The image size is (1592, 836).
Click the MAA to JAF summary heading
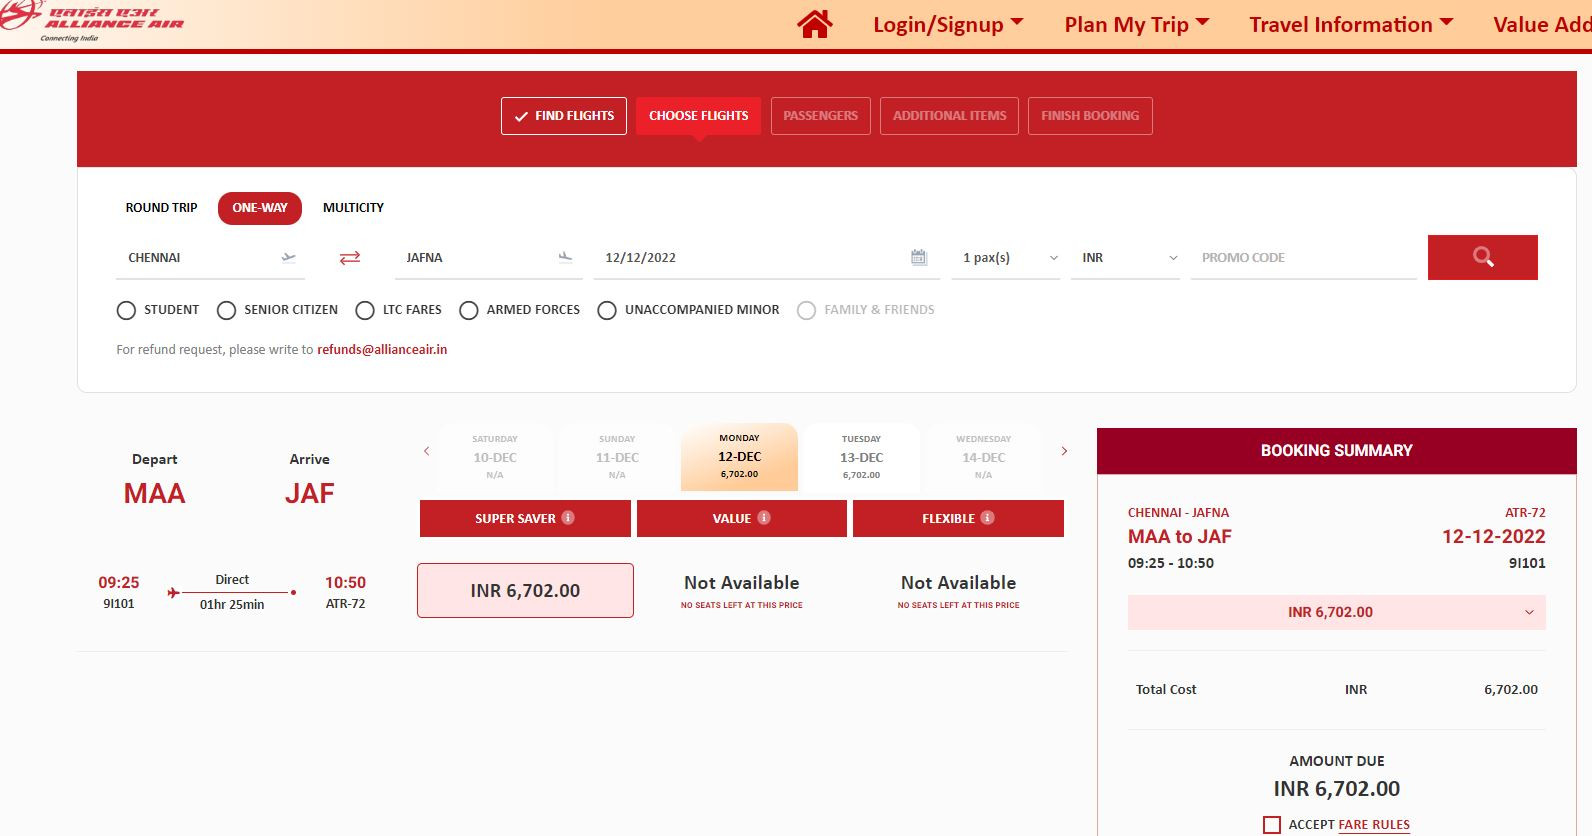(1180, 537)
